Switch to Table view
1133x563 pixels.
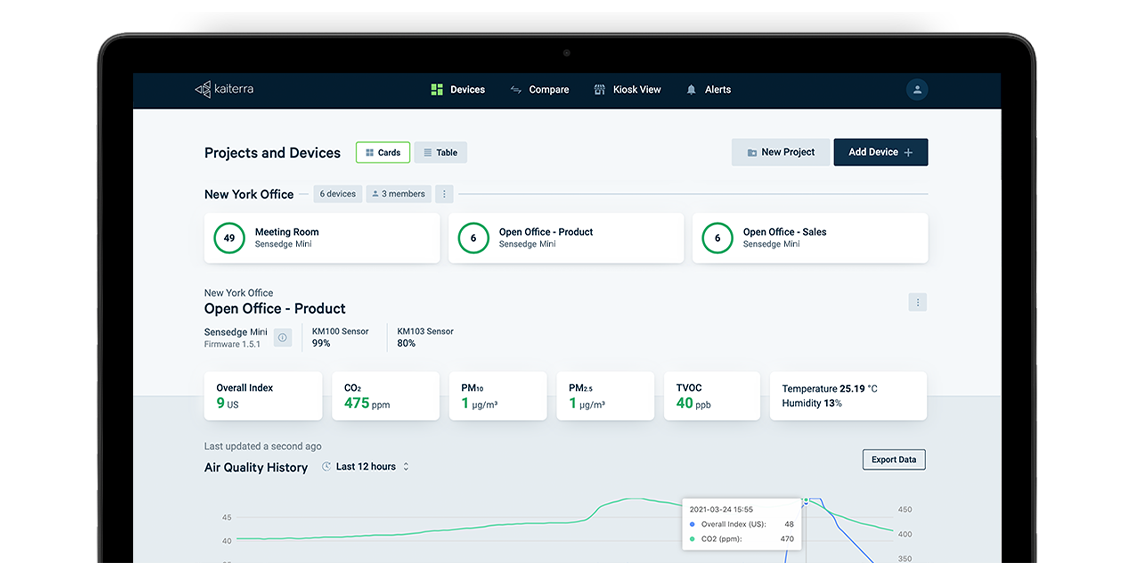point(441,152)
